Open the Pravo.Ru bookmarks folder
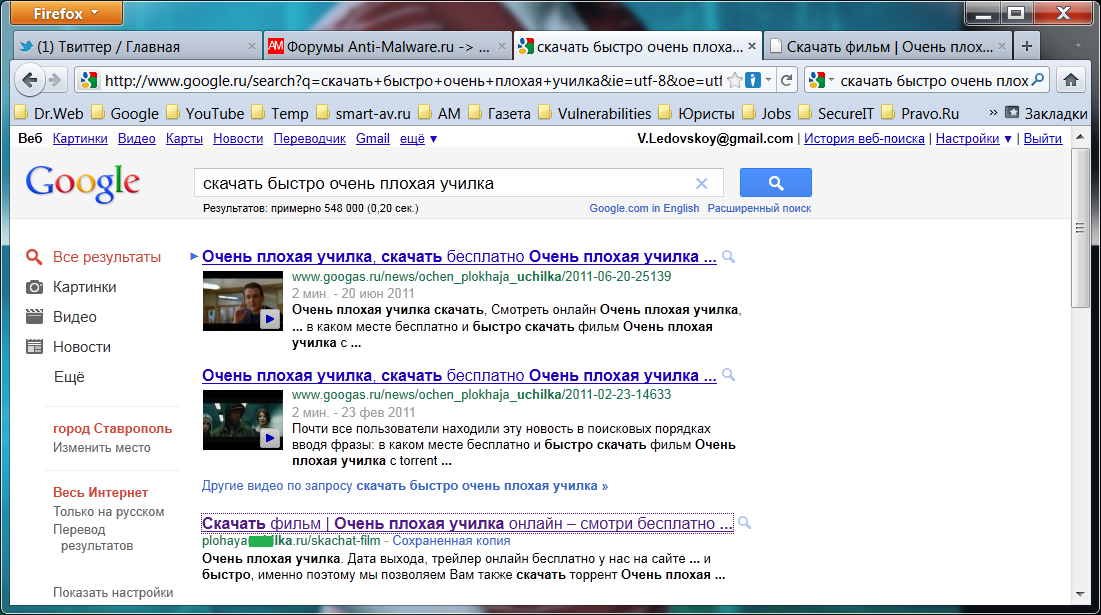This screenshot has width=1101, height=615. point(920,113)
